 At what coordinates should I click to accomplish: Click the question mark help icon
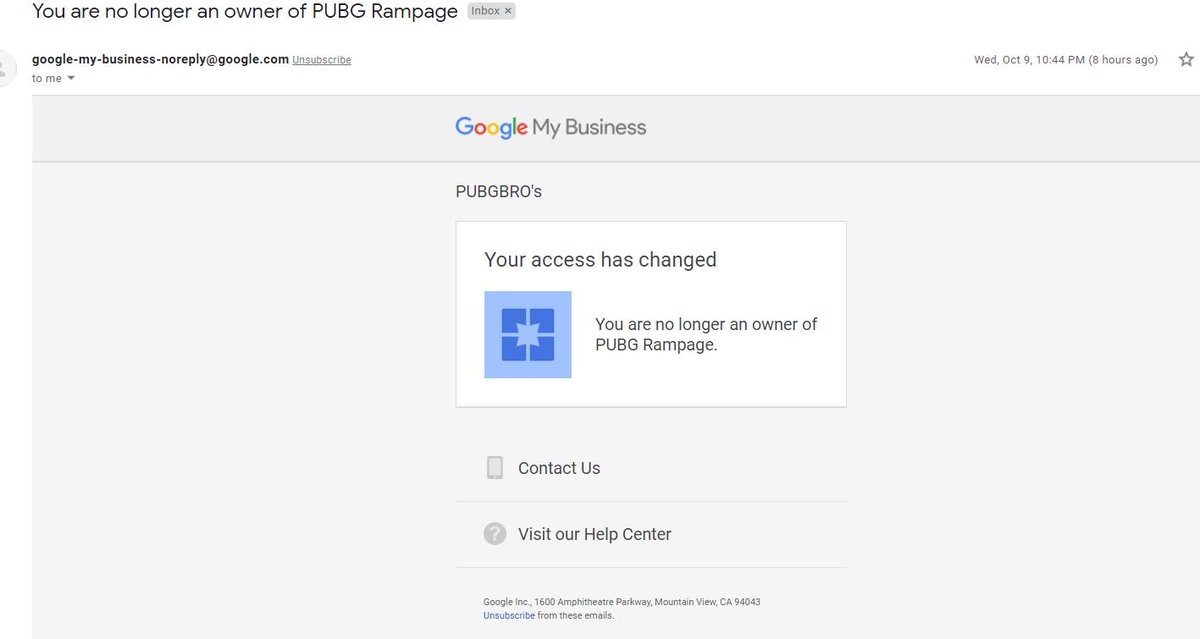pyautogui.click(x=494, y=534)
